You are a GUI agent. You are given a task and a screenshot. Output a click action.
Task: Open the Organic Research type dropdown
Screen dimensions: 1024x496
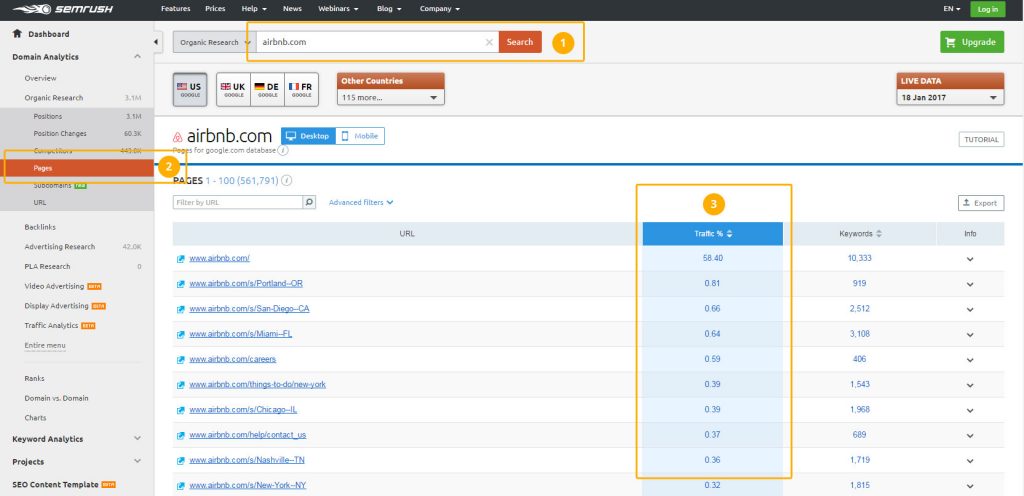pos(214,42)
